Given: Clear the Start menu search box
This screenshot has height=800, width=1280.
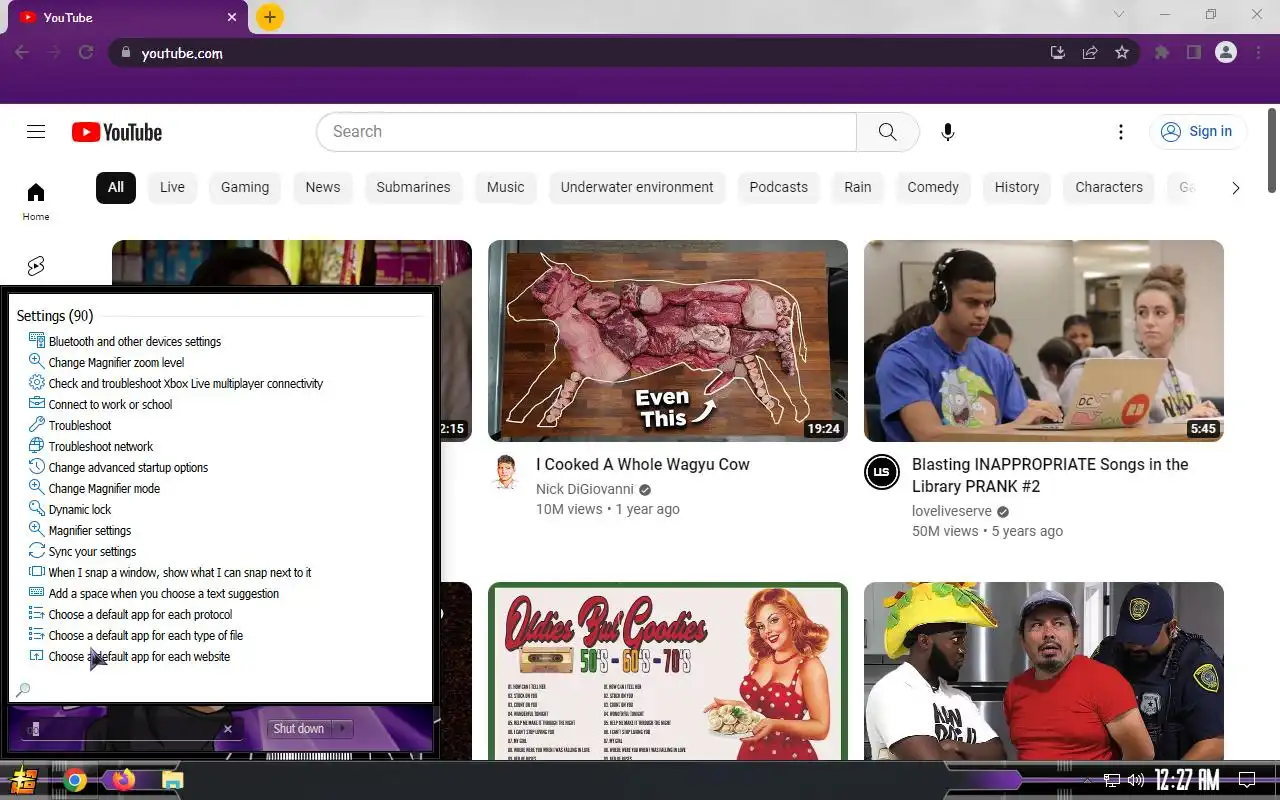Looking at the screenshot, I should pos(227,729).
